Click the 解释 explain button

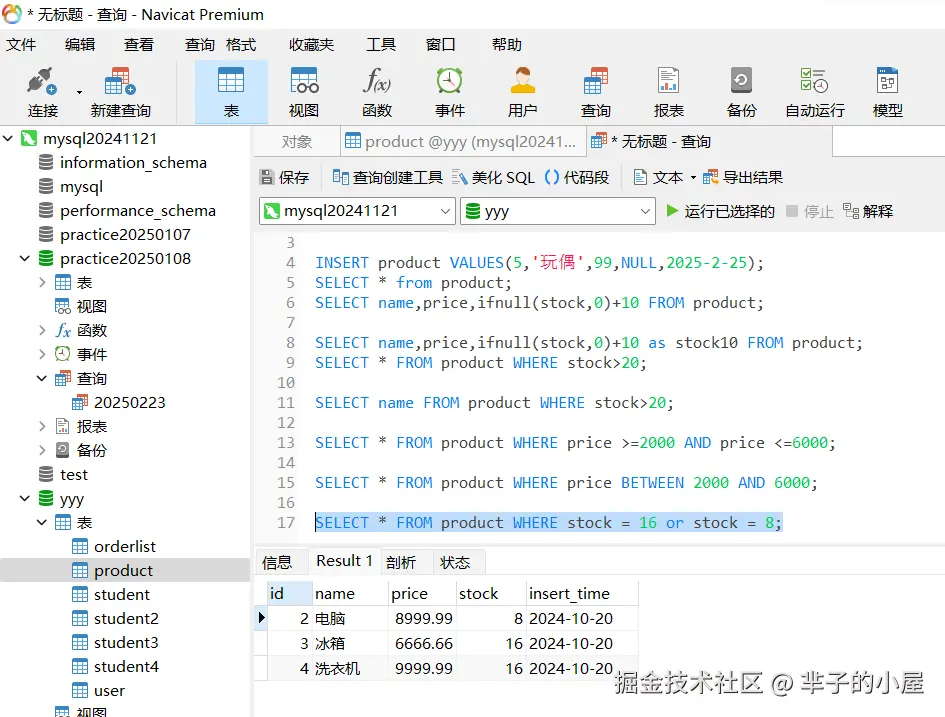[868, 211]
